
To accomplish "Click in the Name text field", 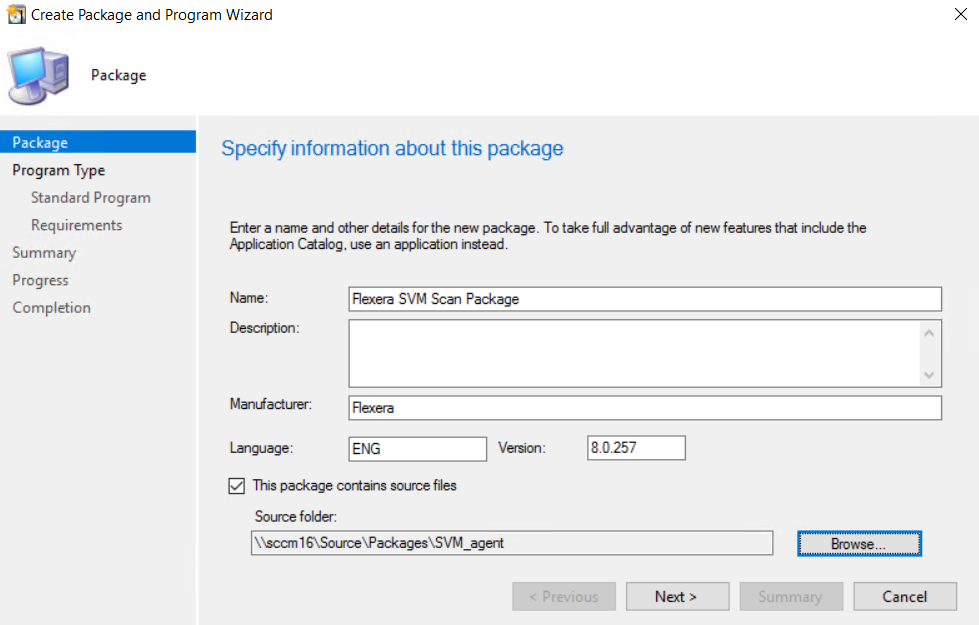I will point(644,299).
